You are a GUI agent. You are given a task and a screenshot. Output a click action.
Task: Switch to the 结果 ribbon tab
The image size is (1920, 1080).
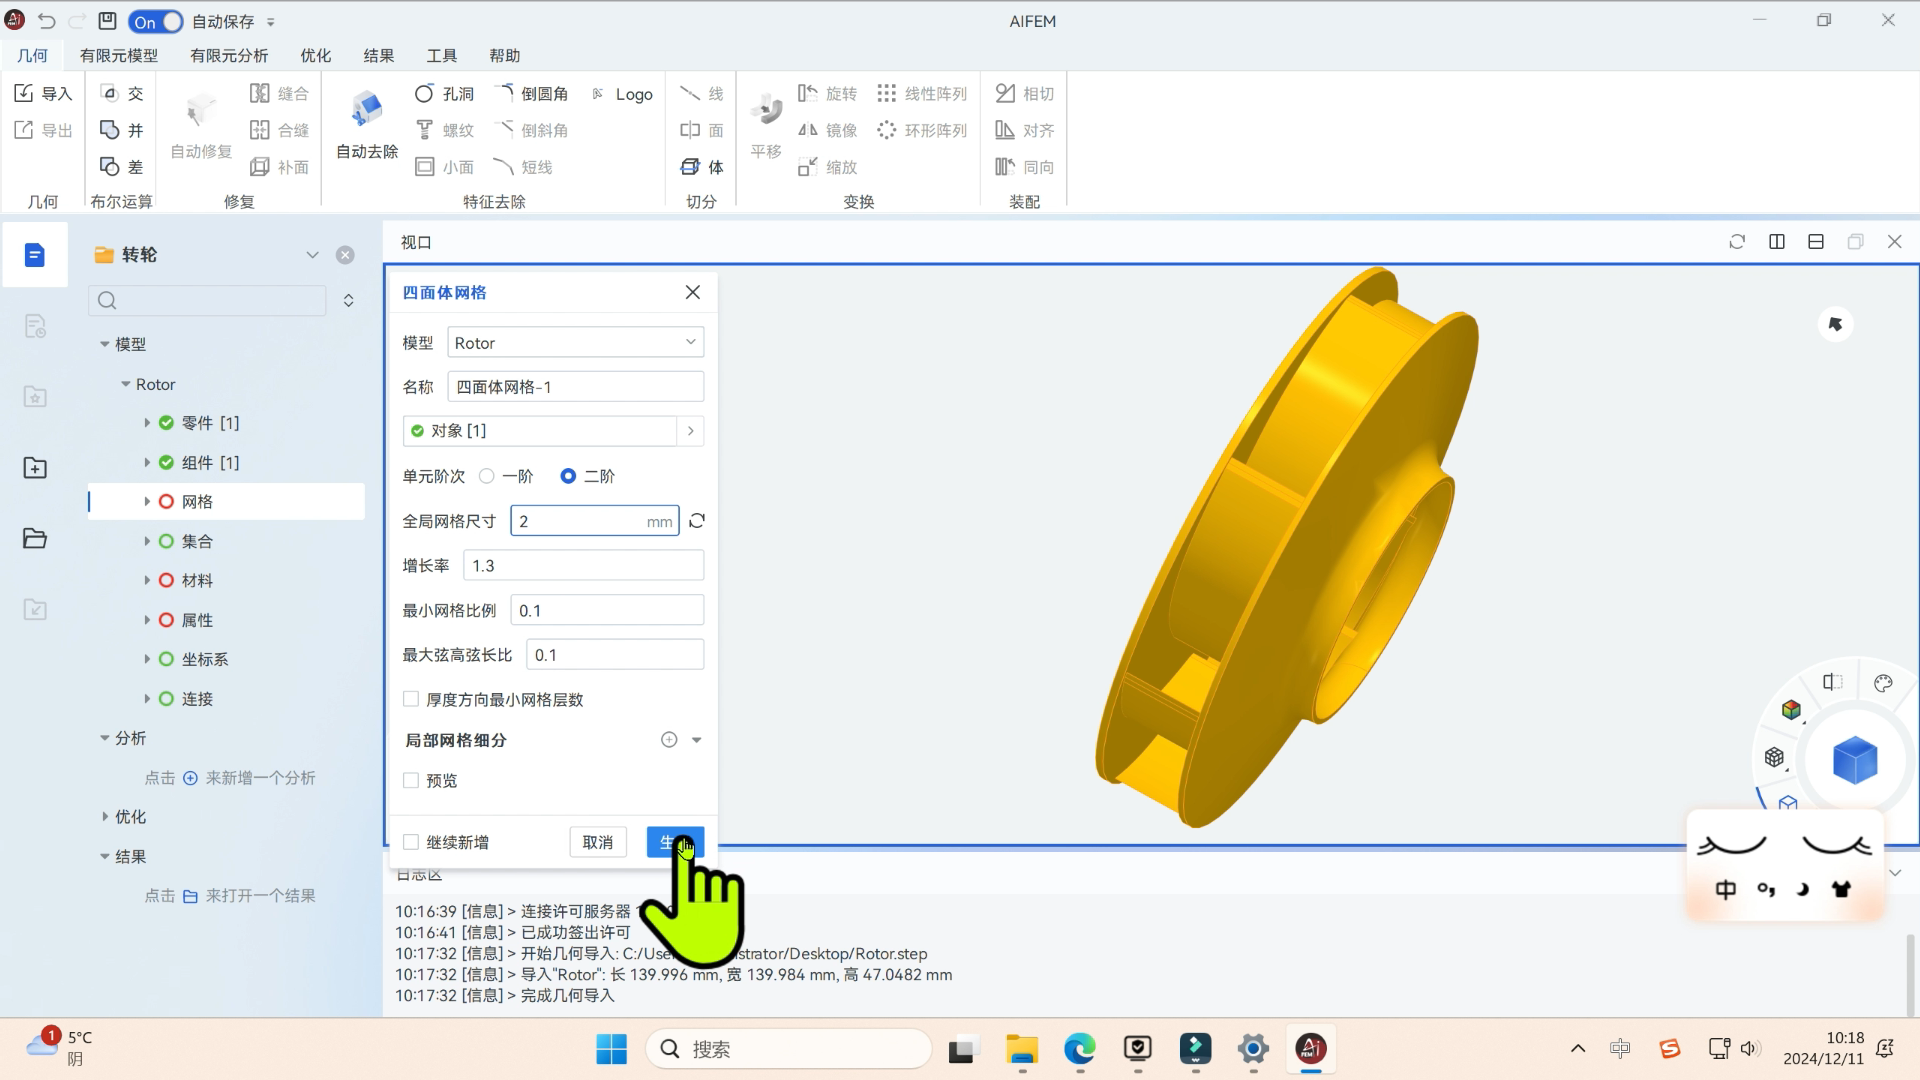click(378, 56)
